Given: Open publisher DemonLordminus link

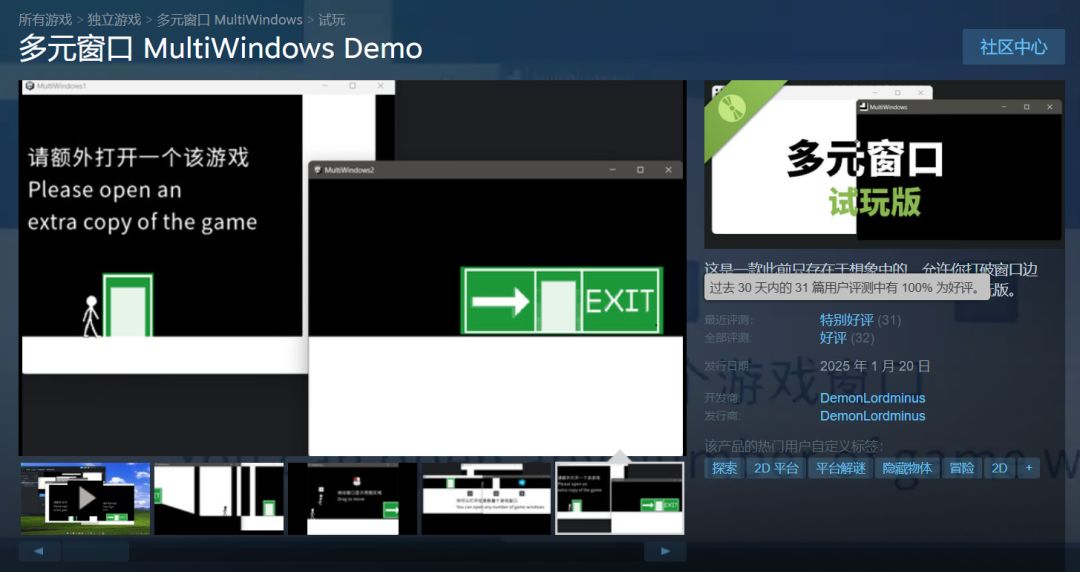Looking at the screenshot, I should coord(872,416).
